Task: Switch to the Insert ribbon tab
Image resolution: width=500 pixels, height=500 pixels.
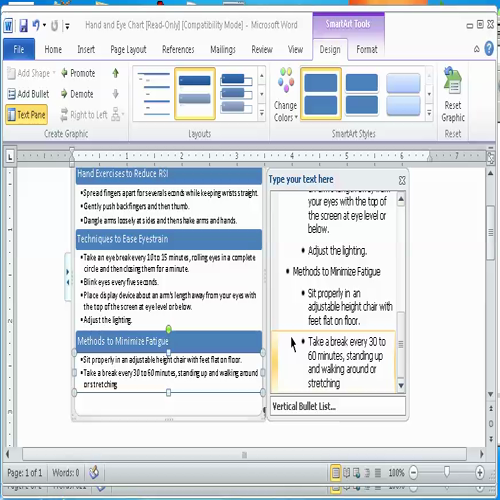Action: click(x=86, y=49)
